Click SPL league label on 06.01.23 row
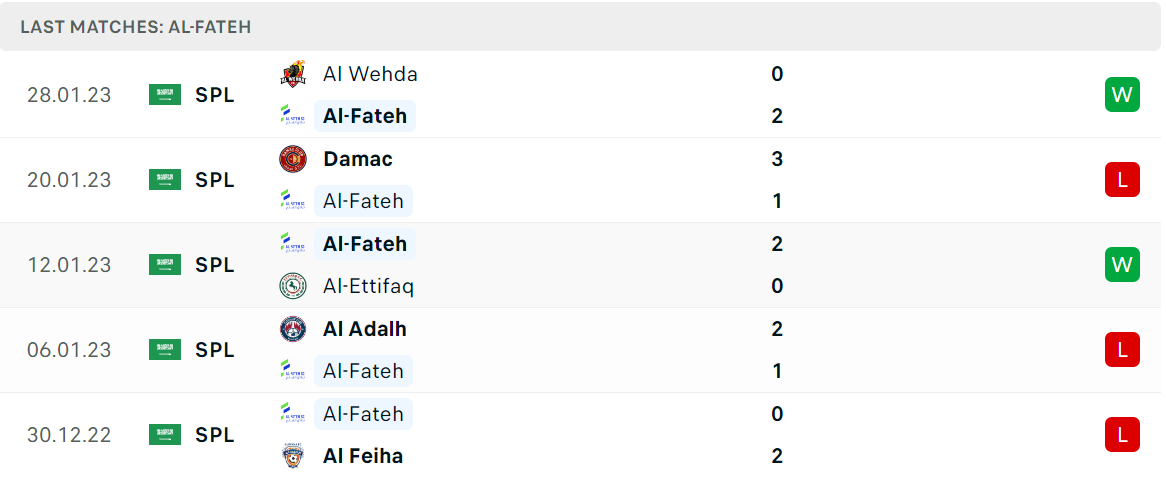 215,350
